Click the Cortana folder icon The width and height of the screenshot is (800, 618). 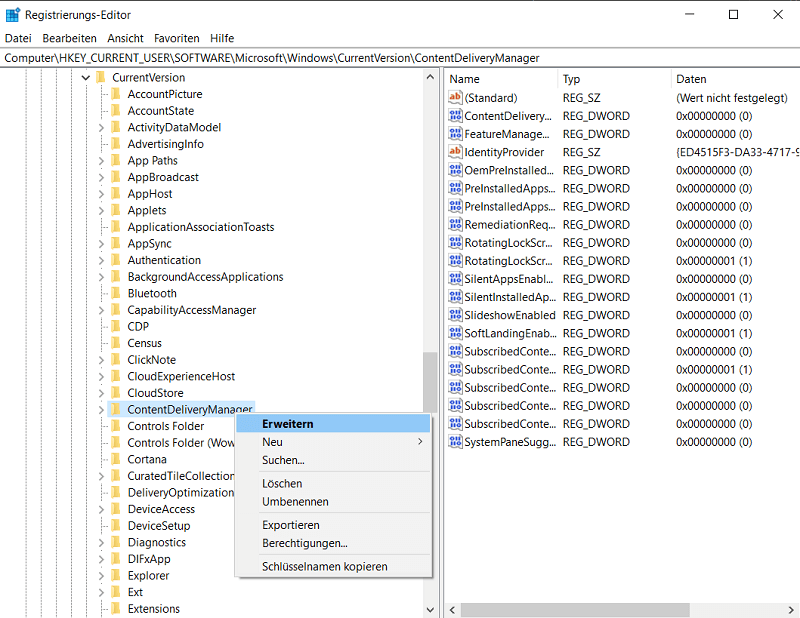coord(116,459)
